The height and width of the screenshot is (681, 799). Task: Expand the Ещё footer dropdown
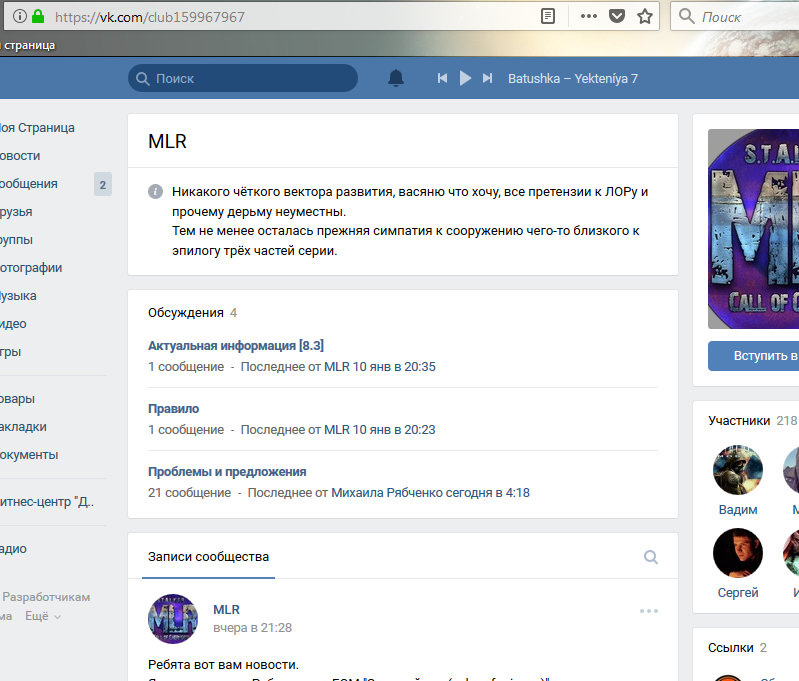click(43, 616)
